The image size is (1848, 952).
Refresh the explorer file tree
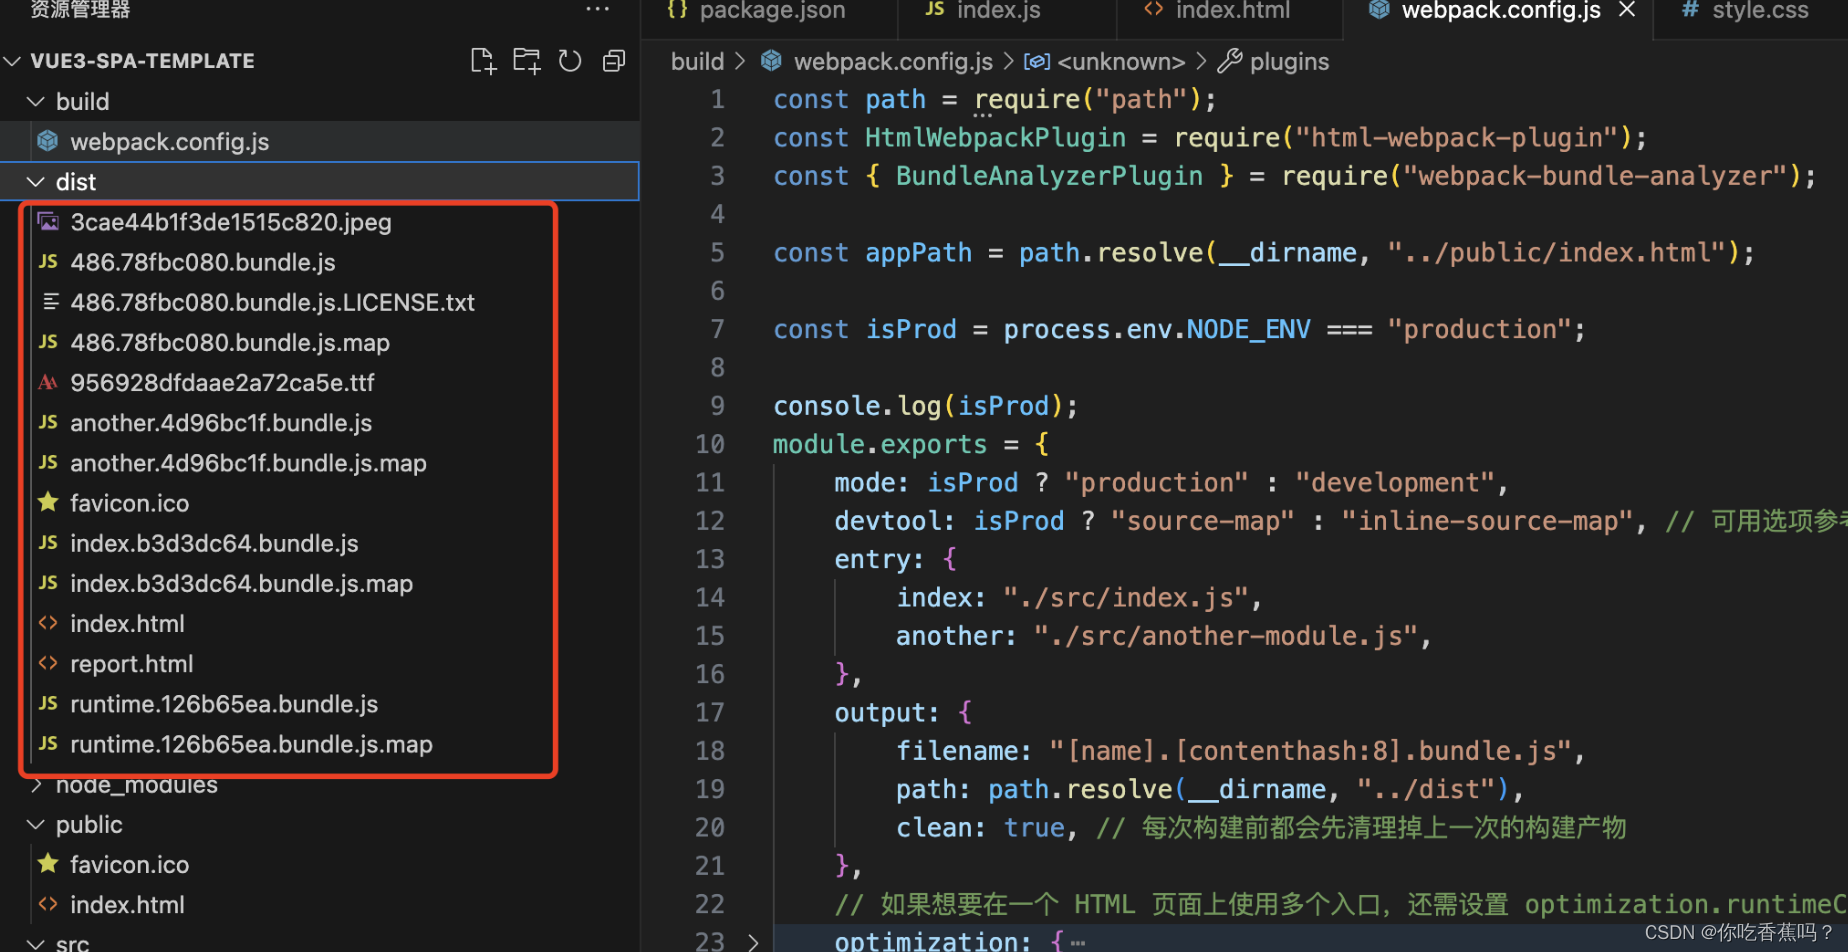coord(570,61)
